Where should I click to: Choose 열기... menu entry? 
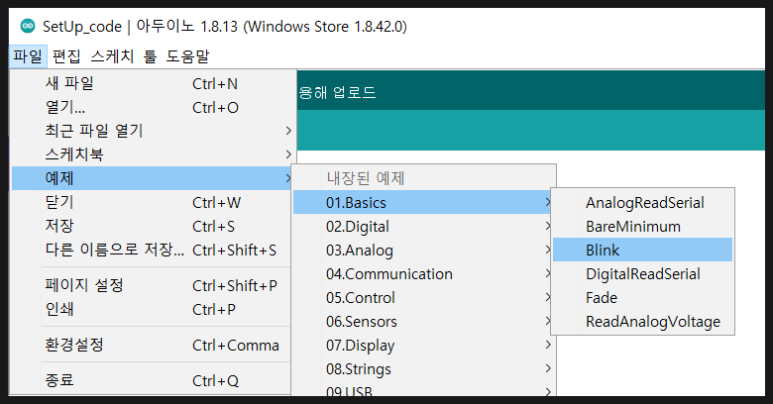coord(151,107)
